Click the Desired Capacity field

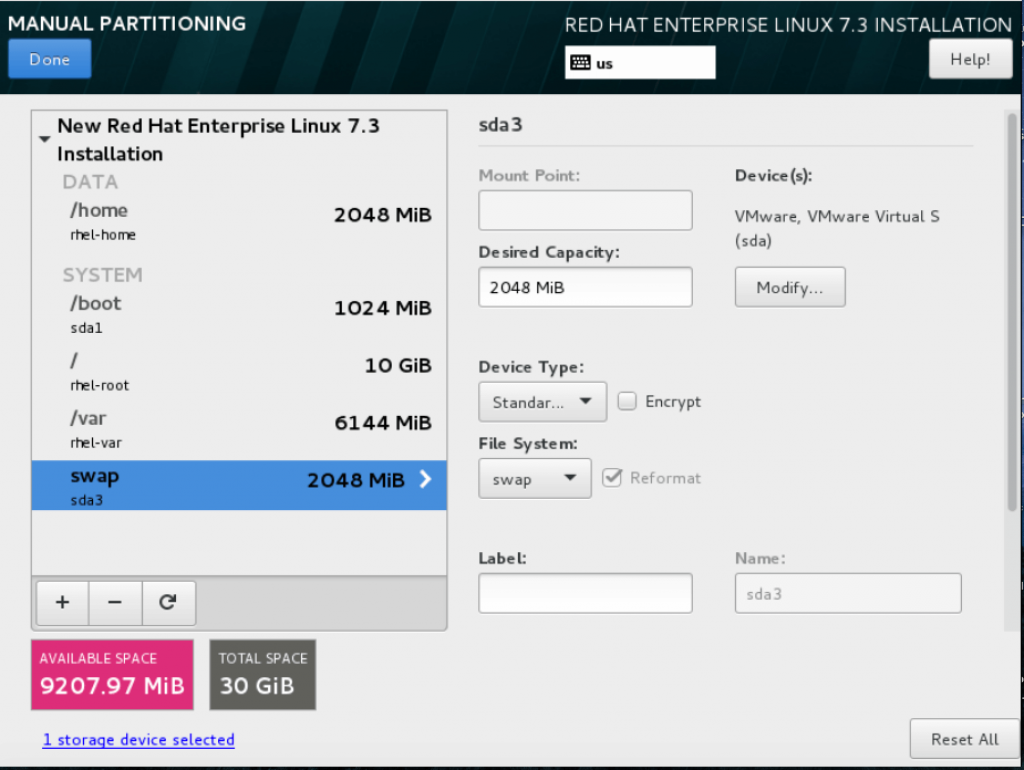click(x=585, y=287)
